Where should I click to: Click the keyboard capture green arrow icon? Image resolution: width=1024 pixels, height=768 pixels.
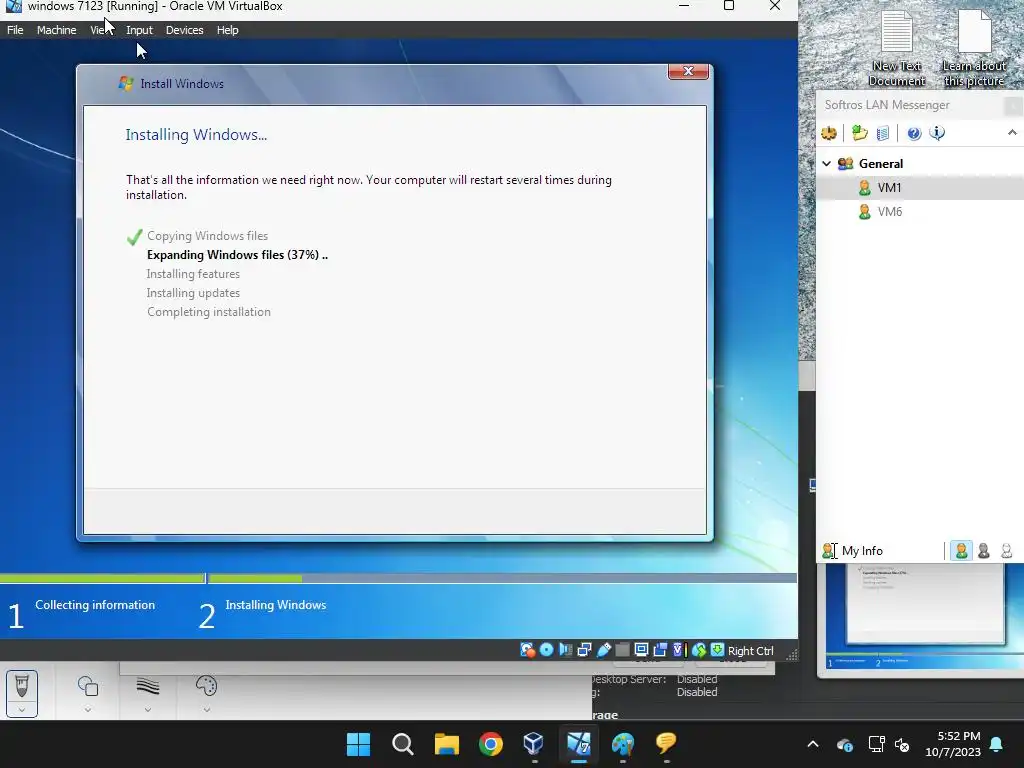(717, 650)
